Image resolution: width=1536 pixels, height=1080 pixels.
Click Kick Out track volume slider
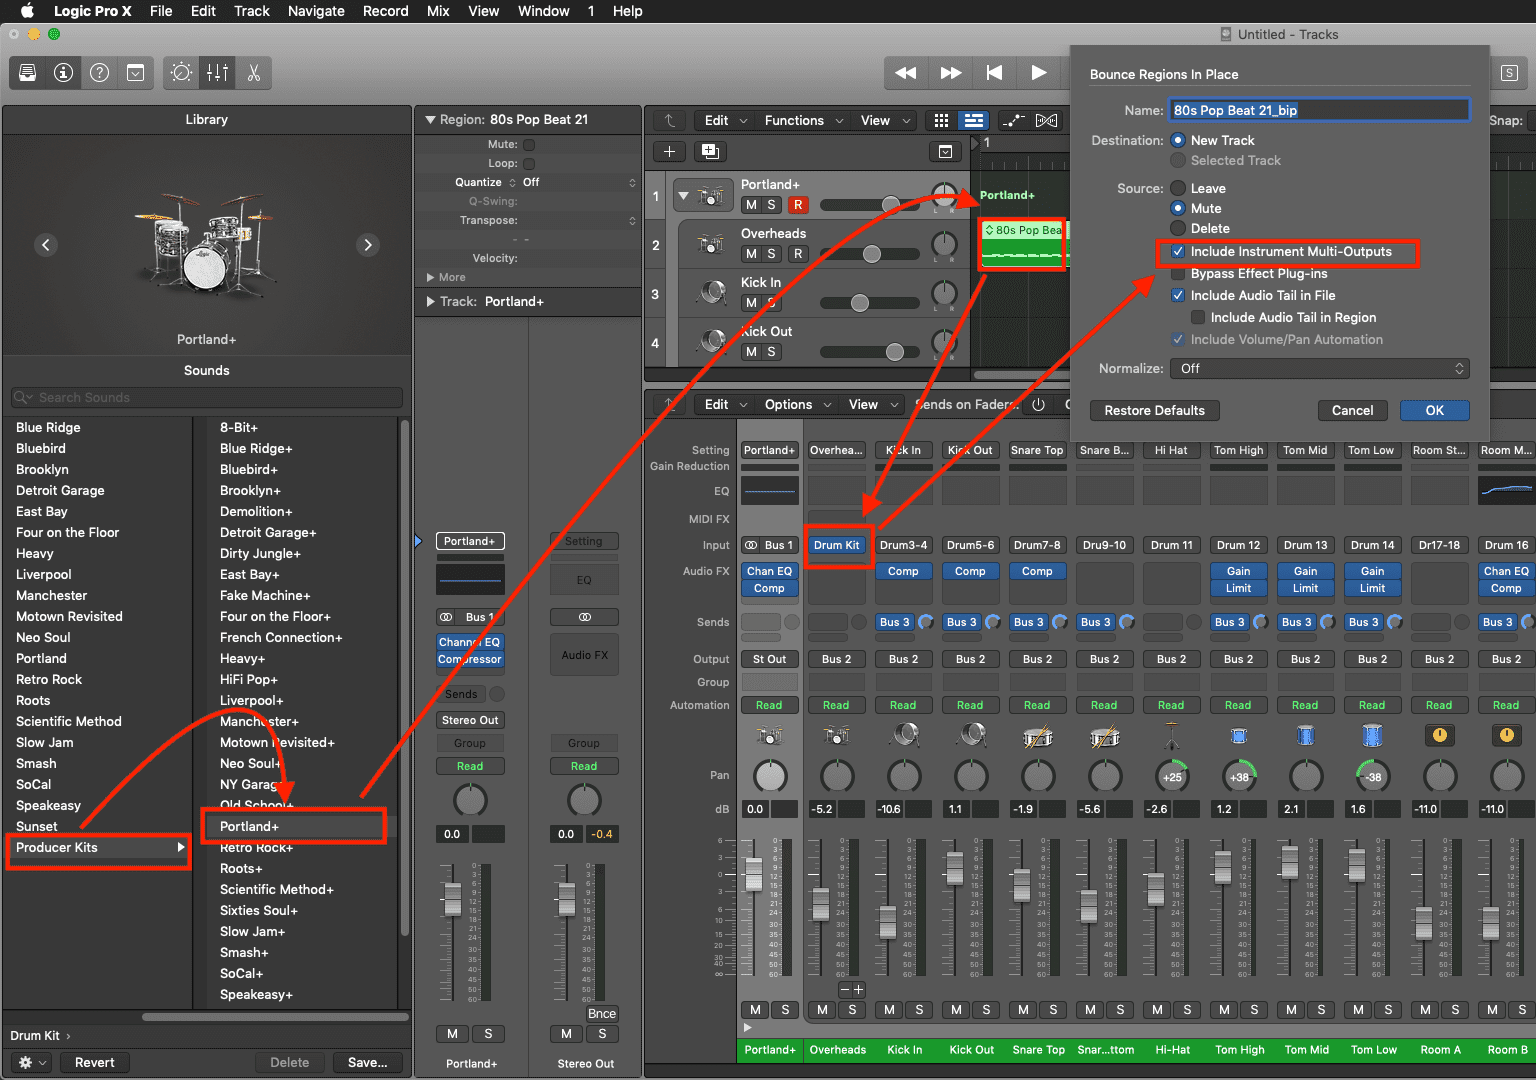869,352
